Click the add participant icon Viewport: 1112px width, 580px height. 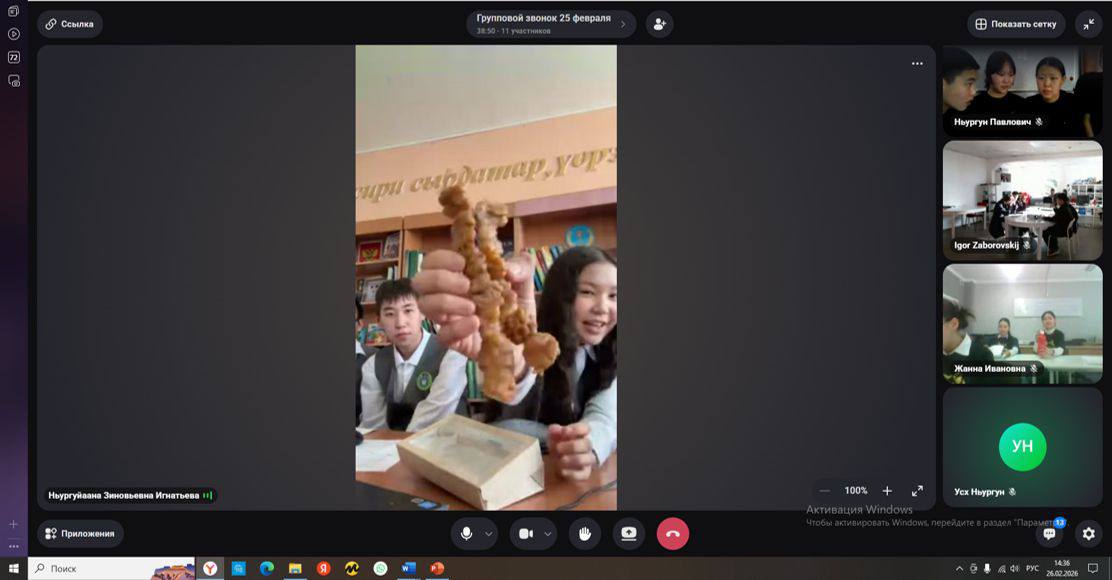[659, 24]
